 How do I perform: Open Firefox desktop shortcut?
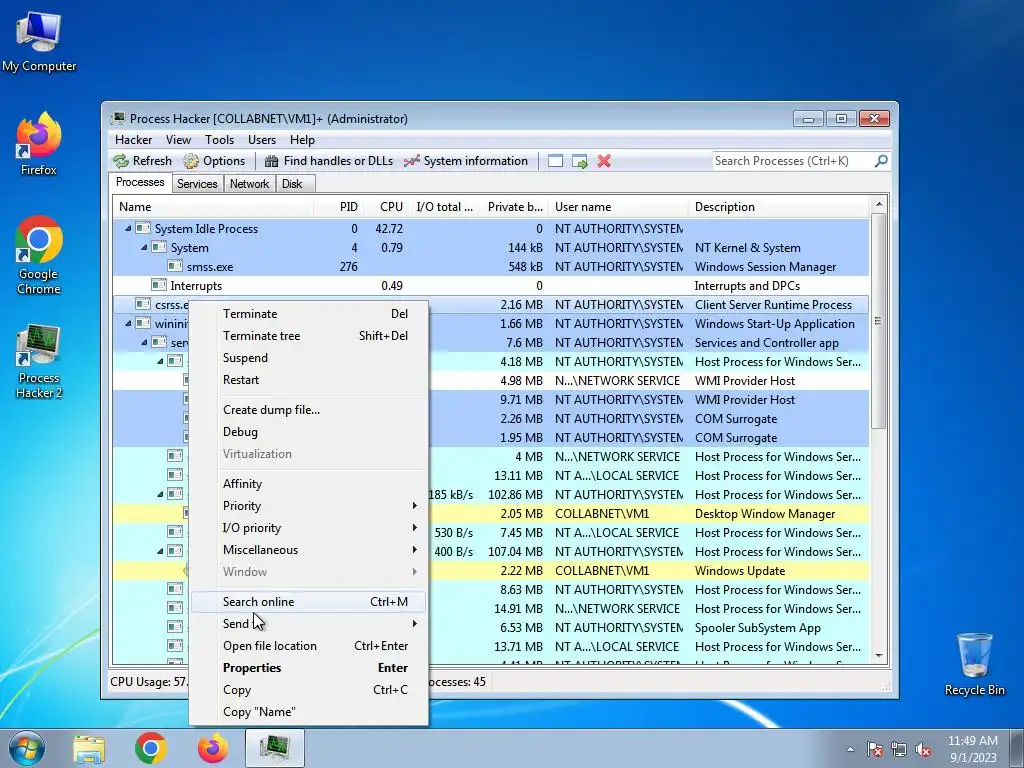(x=39, y=144)
